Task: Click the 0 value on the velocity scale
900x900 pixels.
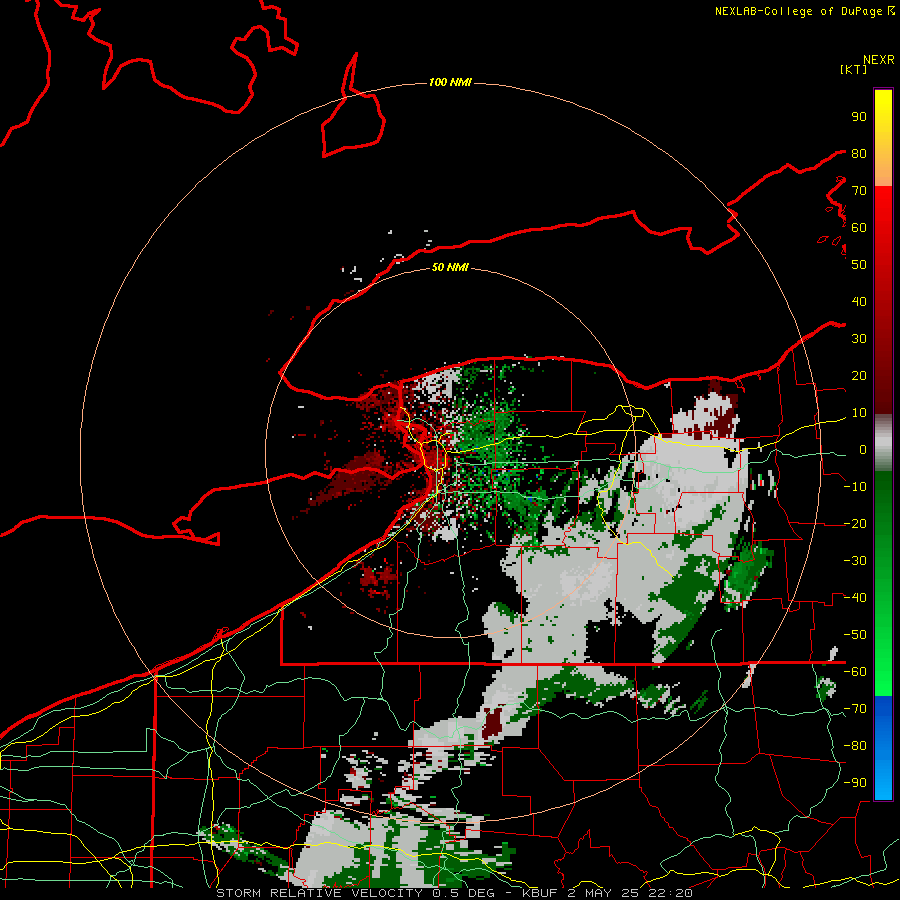Action: [x=863, y=449]
